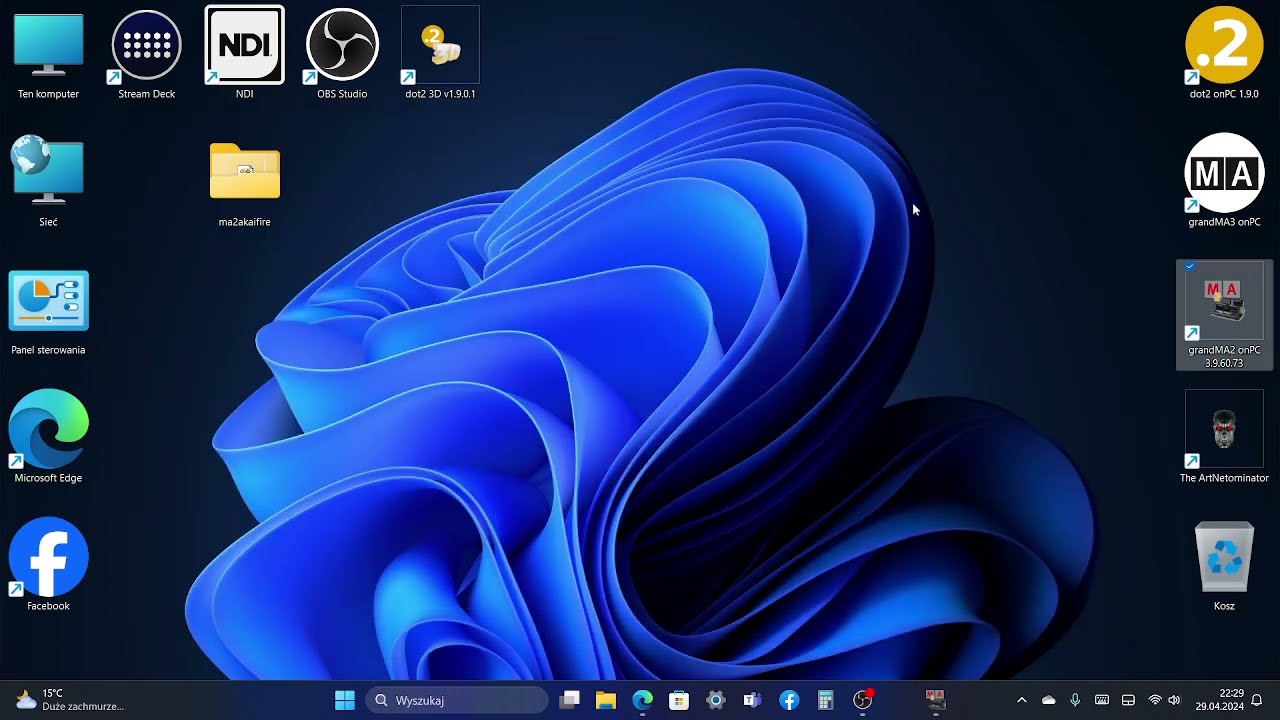Open the volume speaker control
Screen dimensions: 1280x720
pyautogui.click(x=1174, y=700)
